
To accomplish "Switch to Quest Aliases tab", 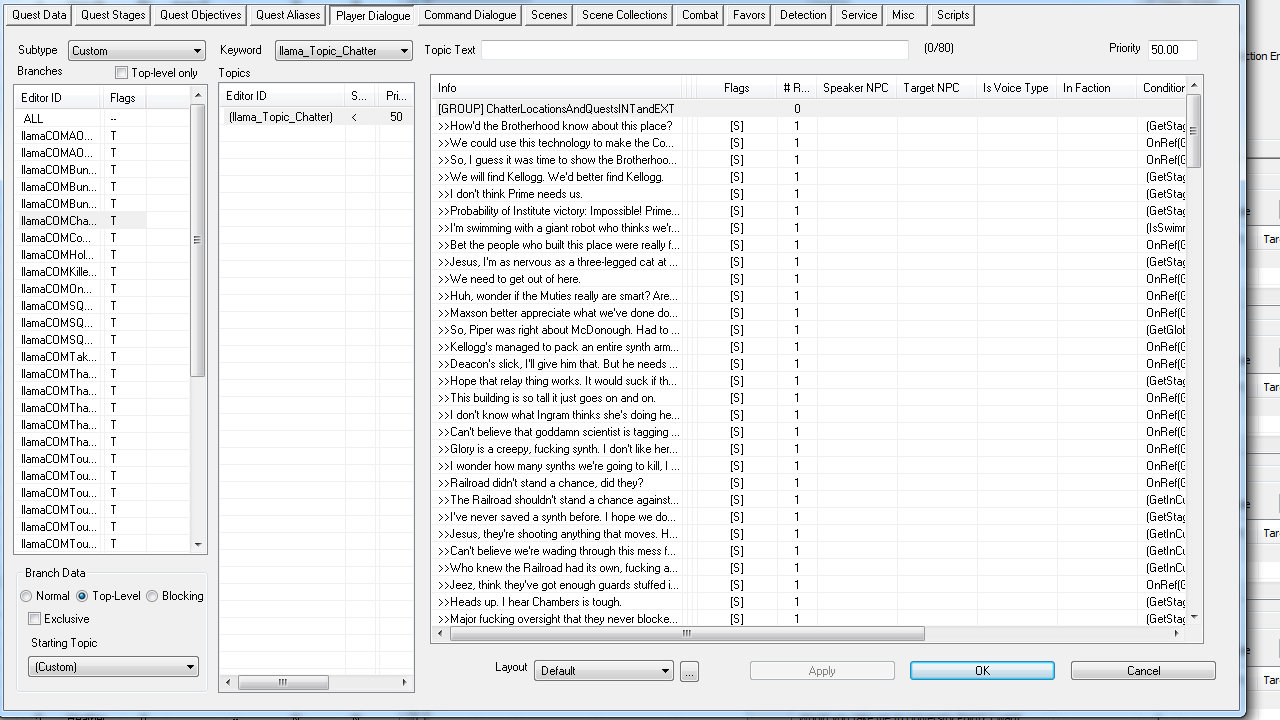I will click(x=288, y=15).
